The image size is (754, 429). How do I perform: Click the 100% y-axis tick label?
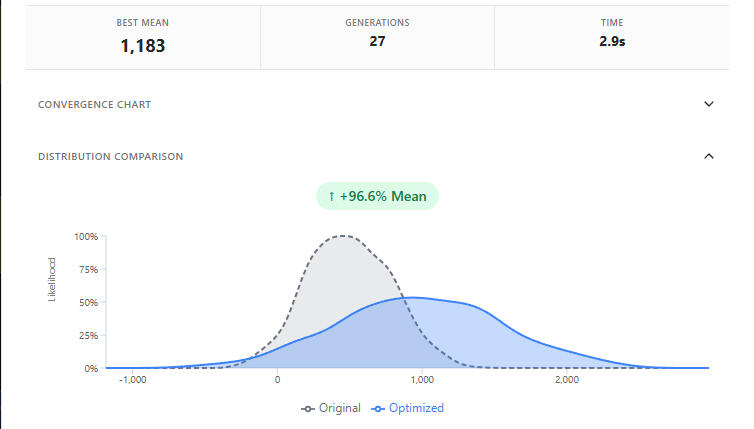pos(85,237)
